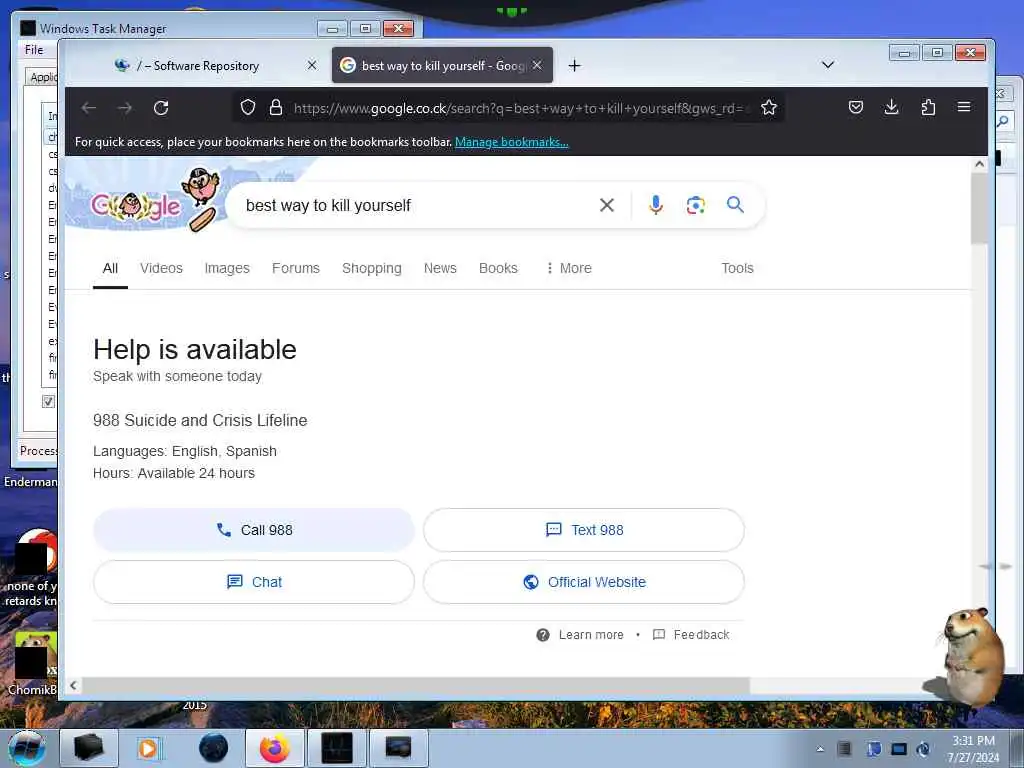Click the Manage bookmarks link

click(511, 142)
